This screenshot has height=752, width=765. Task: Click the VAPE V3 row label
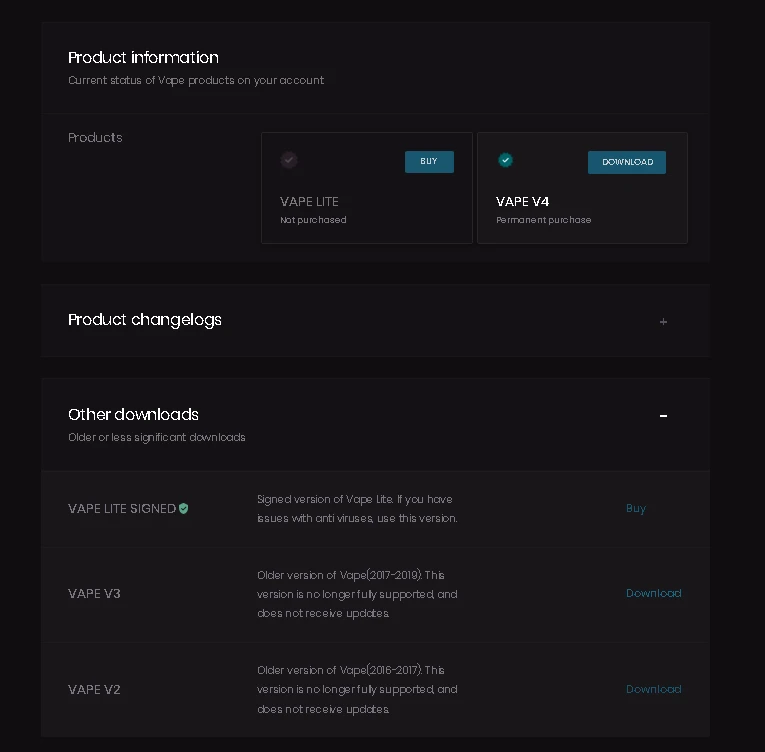pyautogui.click(x=94, y=594)
